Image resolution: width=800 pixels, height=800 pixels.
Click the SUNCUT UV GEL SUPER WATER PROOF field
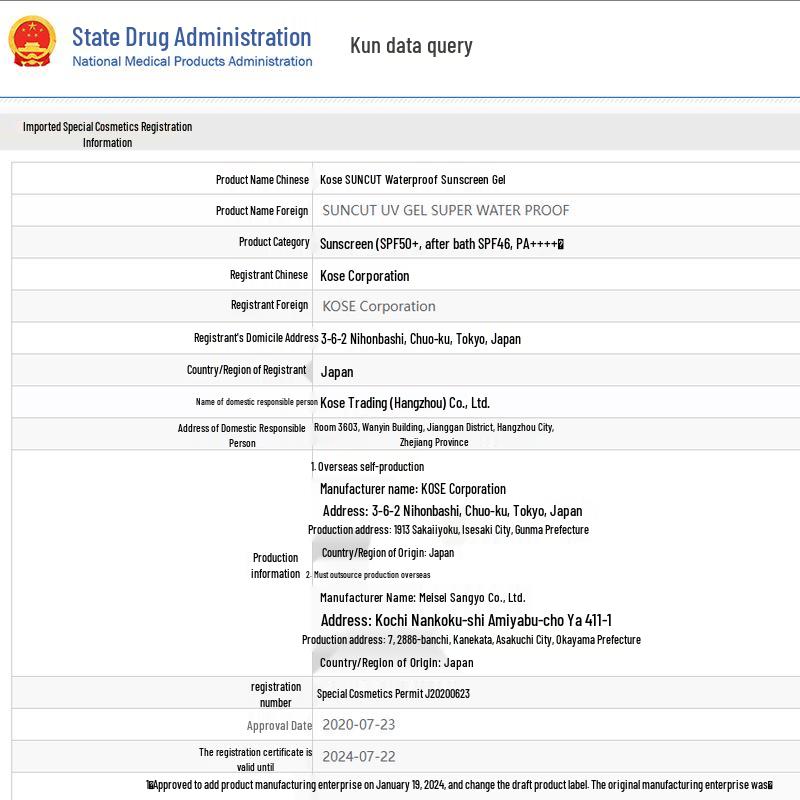(x=445, y=210)
